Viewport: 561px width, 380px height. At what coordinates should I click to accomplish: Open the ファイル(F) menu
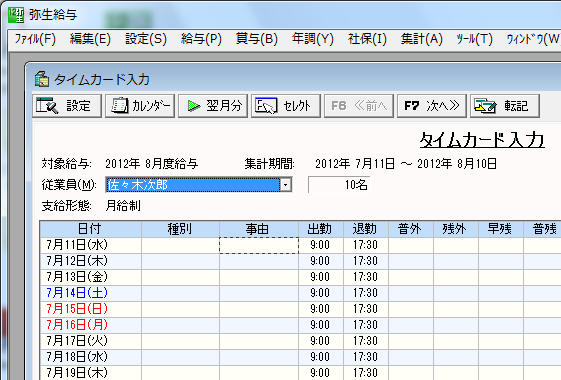pos(35,39)
